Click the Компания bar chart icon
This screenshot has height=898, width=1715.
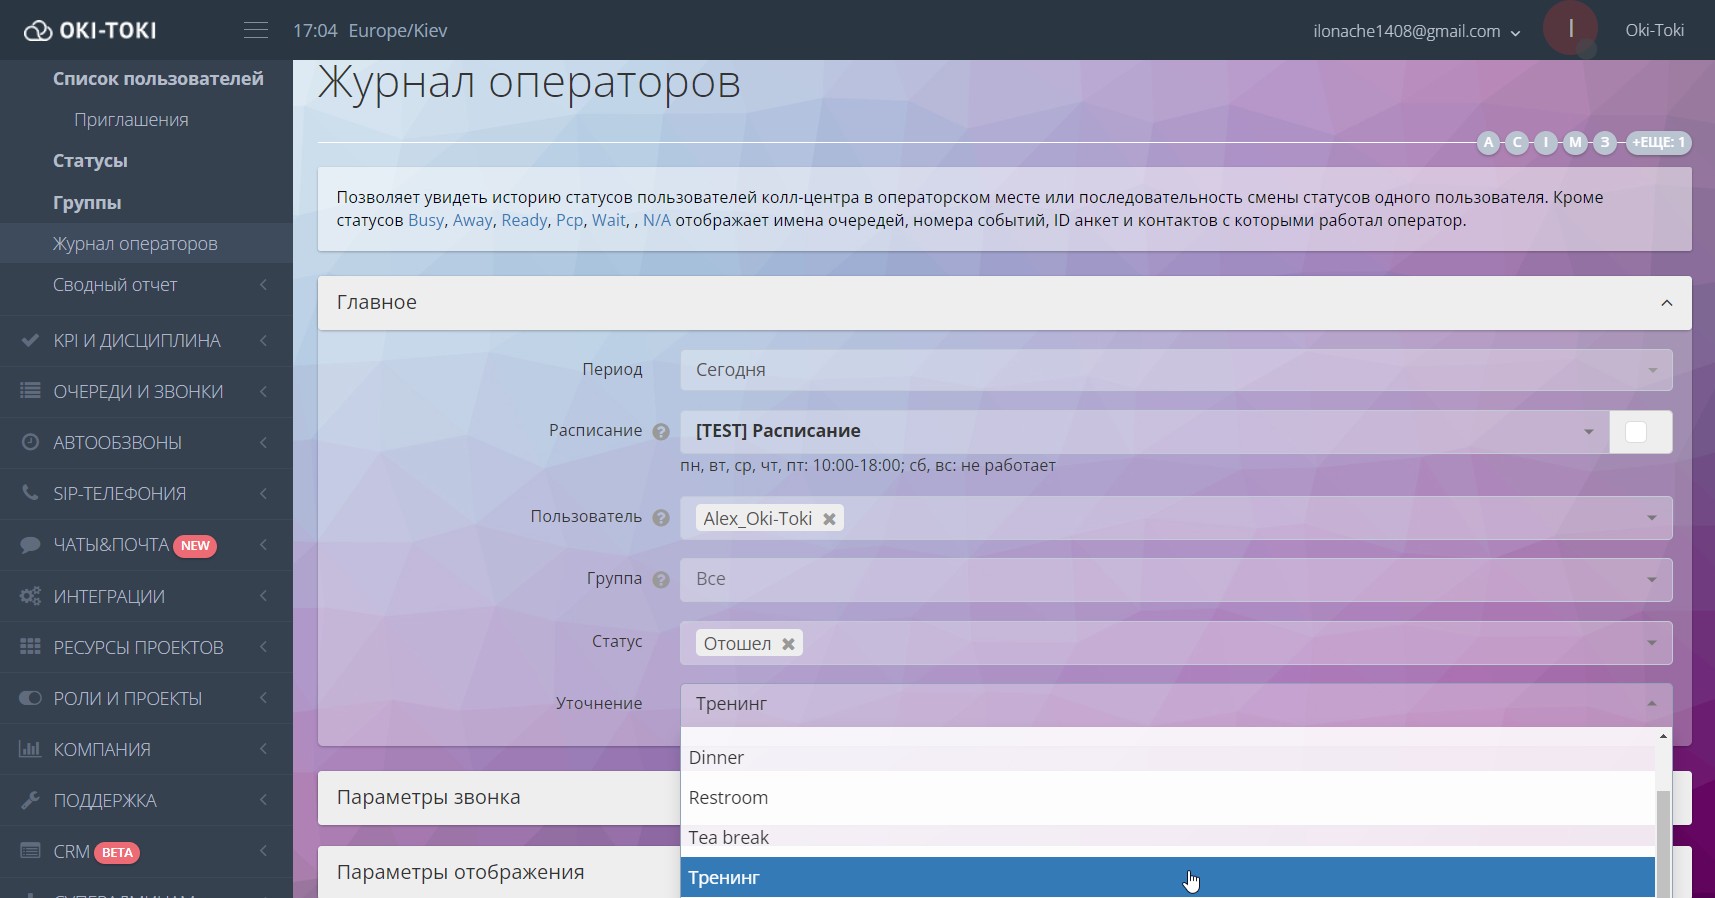(30, 749)
